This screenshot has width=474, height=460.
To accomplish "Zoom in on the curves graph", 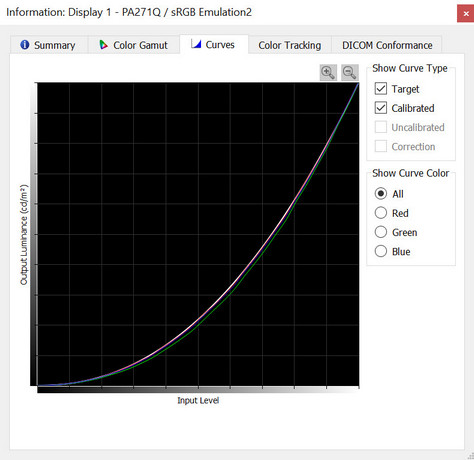I will [x=328, y=72].
